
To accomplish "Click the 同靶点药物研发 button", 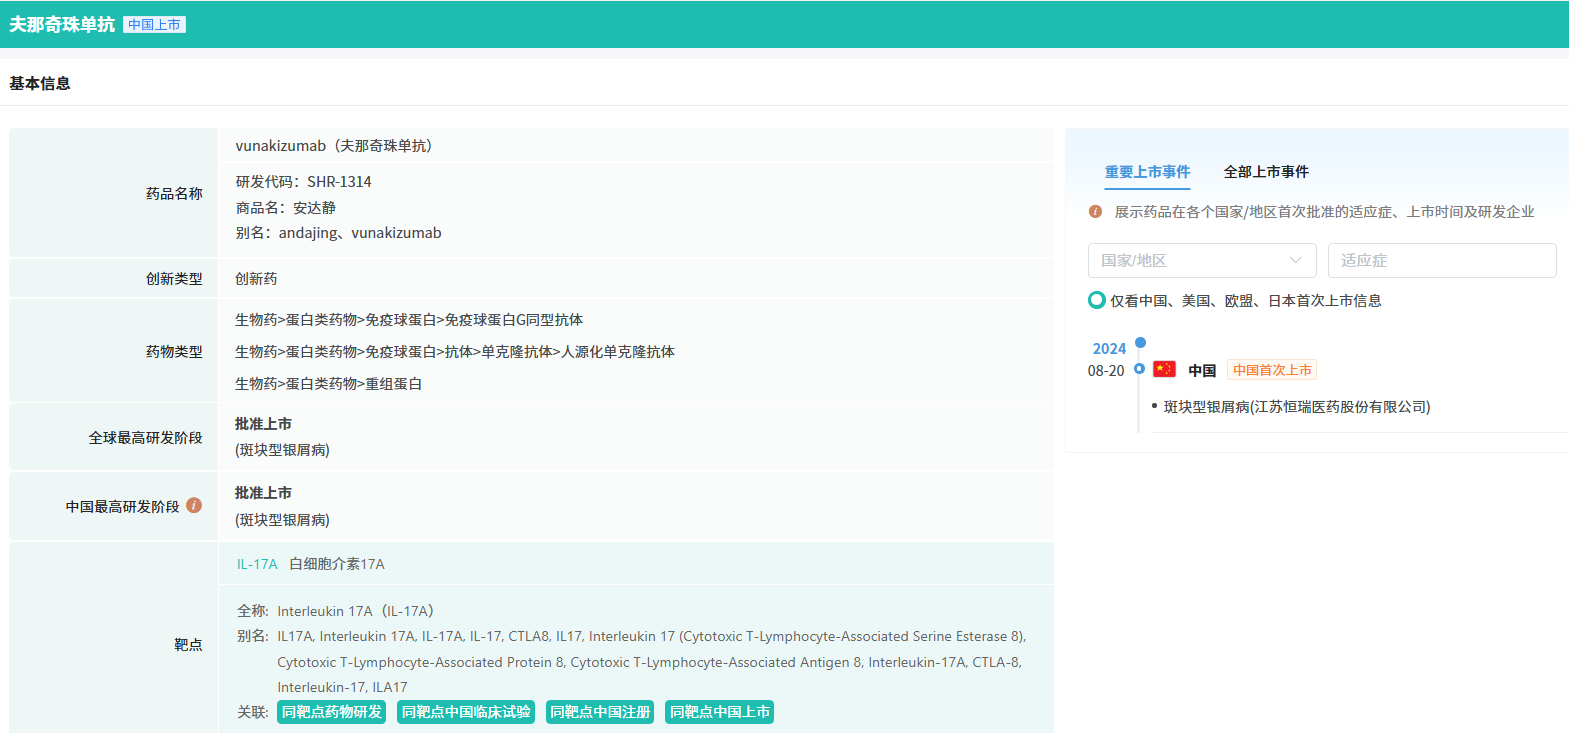I will (331, 712).
